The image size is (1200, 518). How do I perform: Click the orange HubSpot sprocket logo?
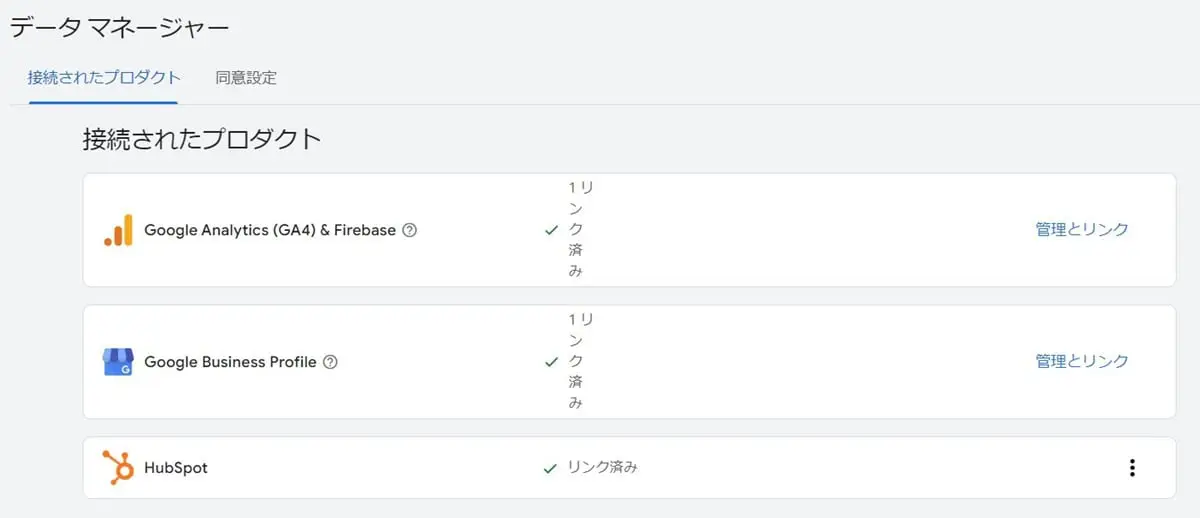coord(118,467)
